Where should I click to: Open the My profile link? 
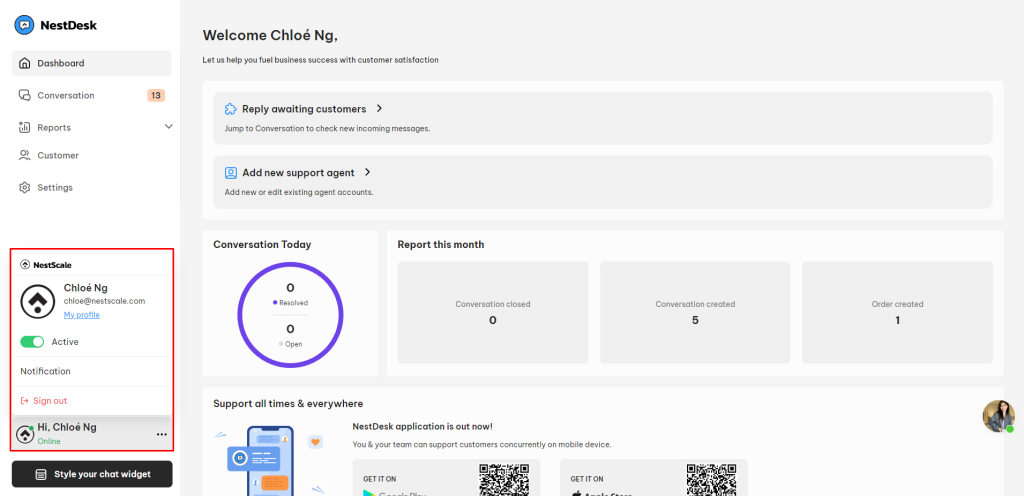click(x=82, y=315)
